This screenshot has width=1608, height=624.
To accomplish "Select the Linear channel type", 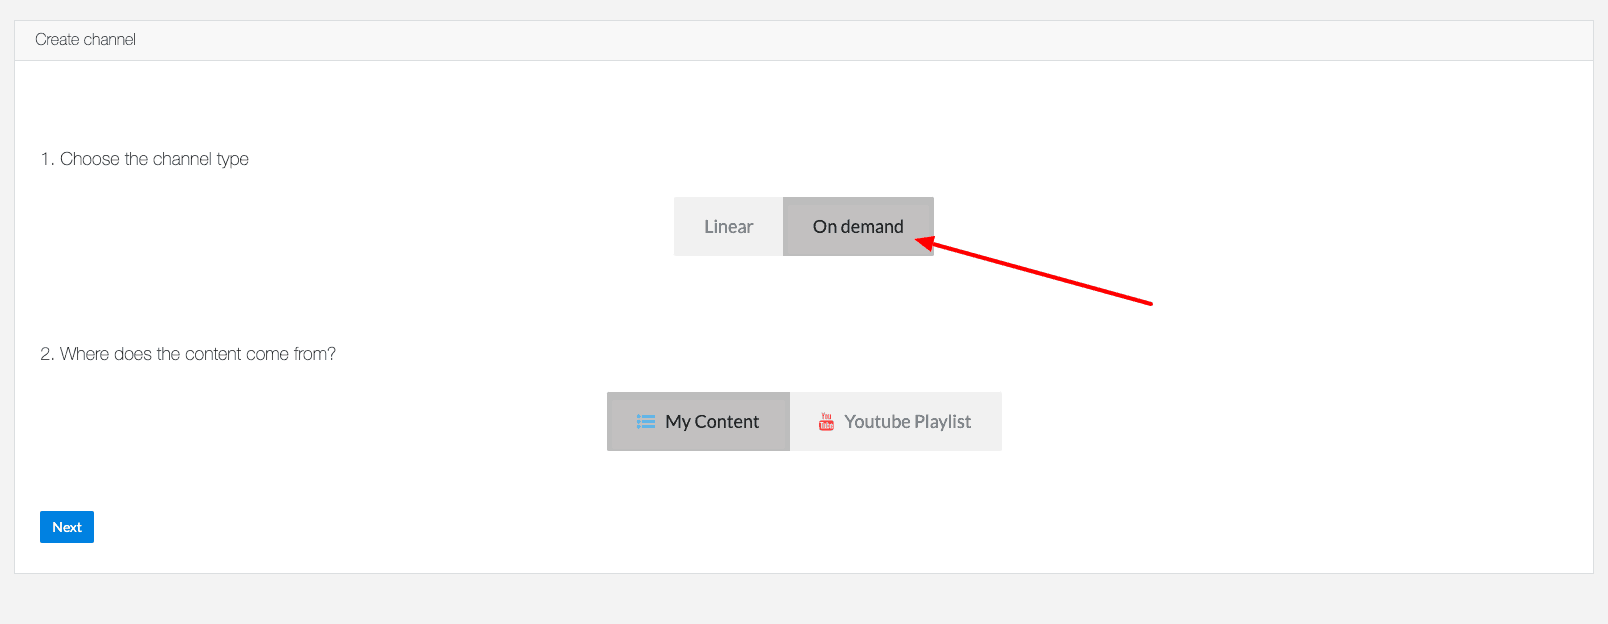I will pos(728,226).
